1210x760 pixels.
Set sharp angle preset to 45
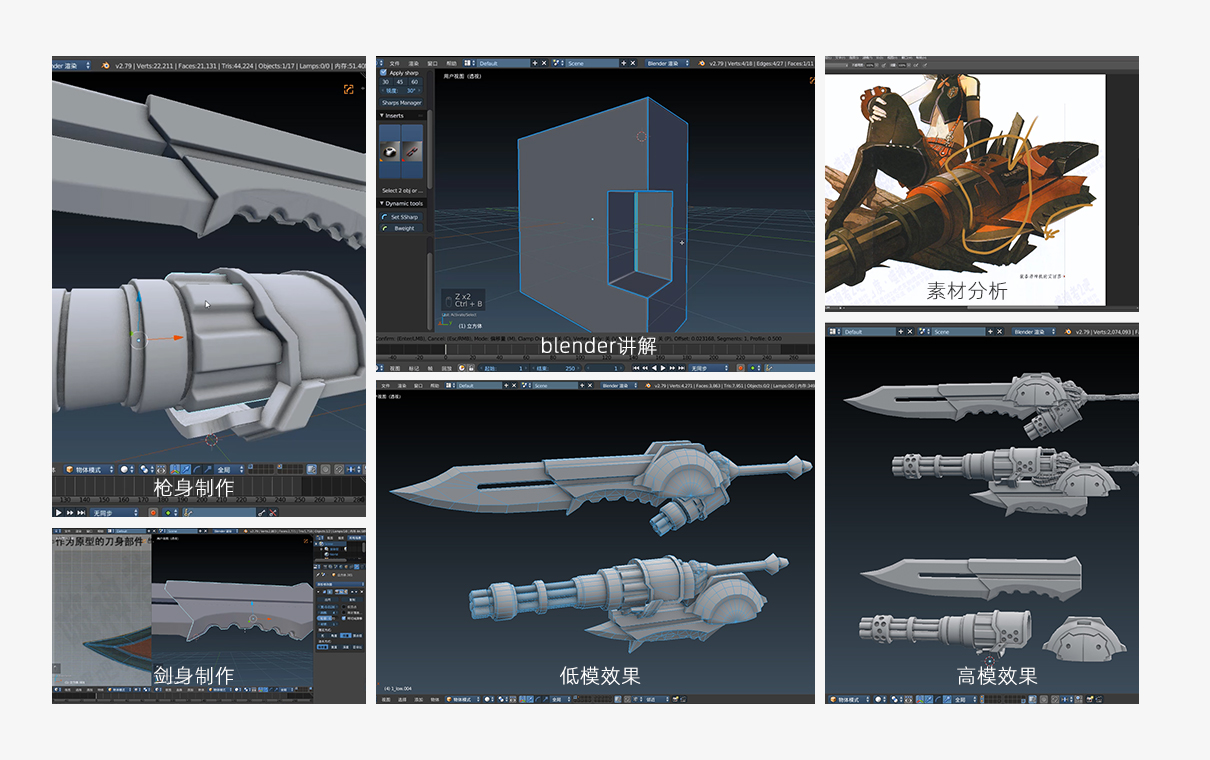pos(400,81)
